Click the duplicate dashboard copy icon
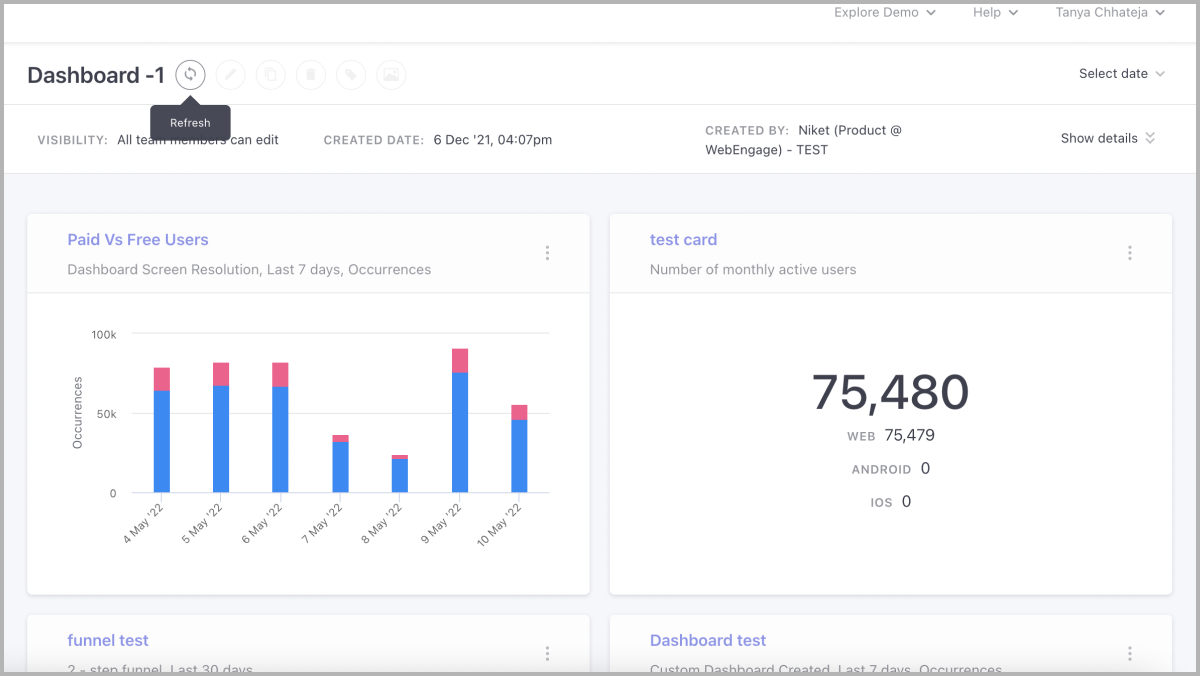The image size is (1200, 676). tap(271, 75)
